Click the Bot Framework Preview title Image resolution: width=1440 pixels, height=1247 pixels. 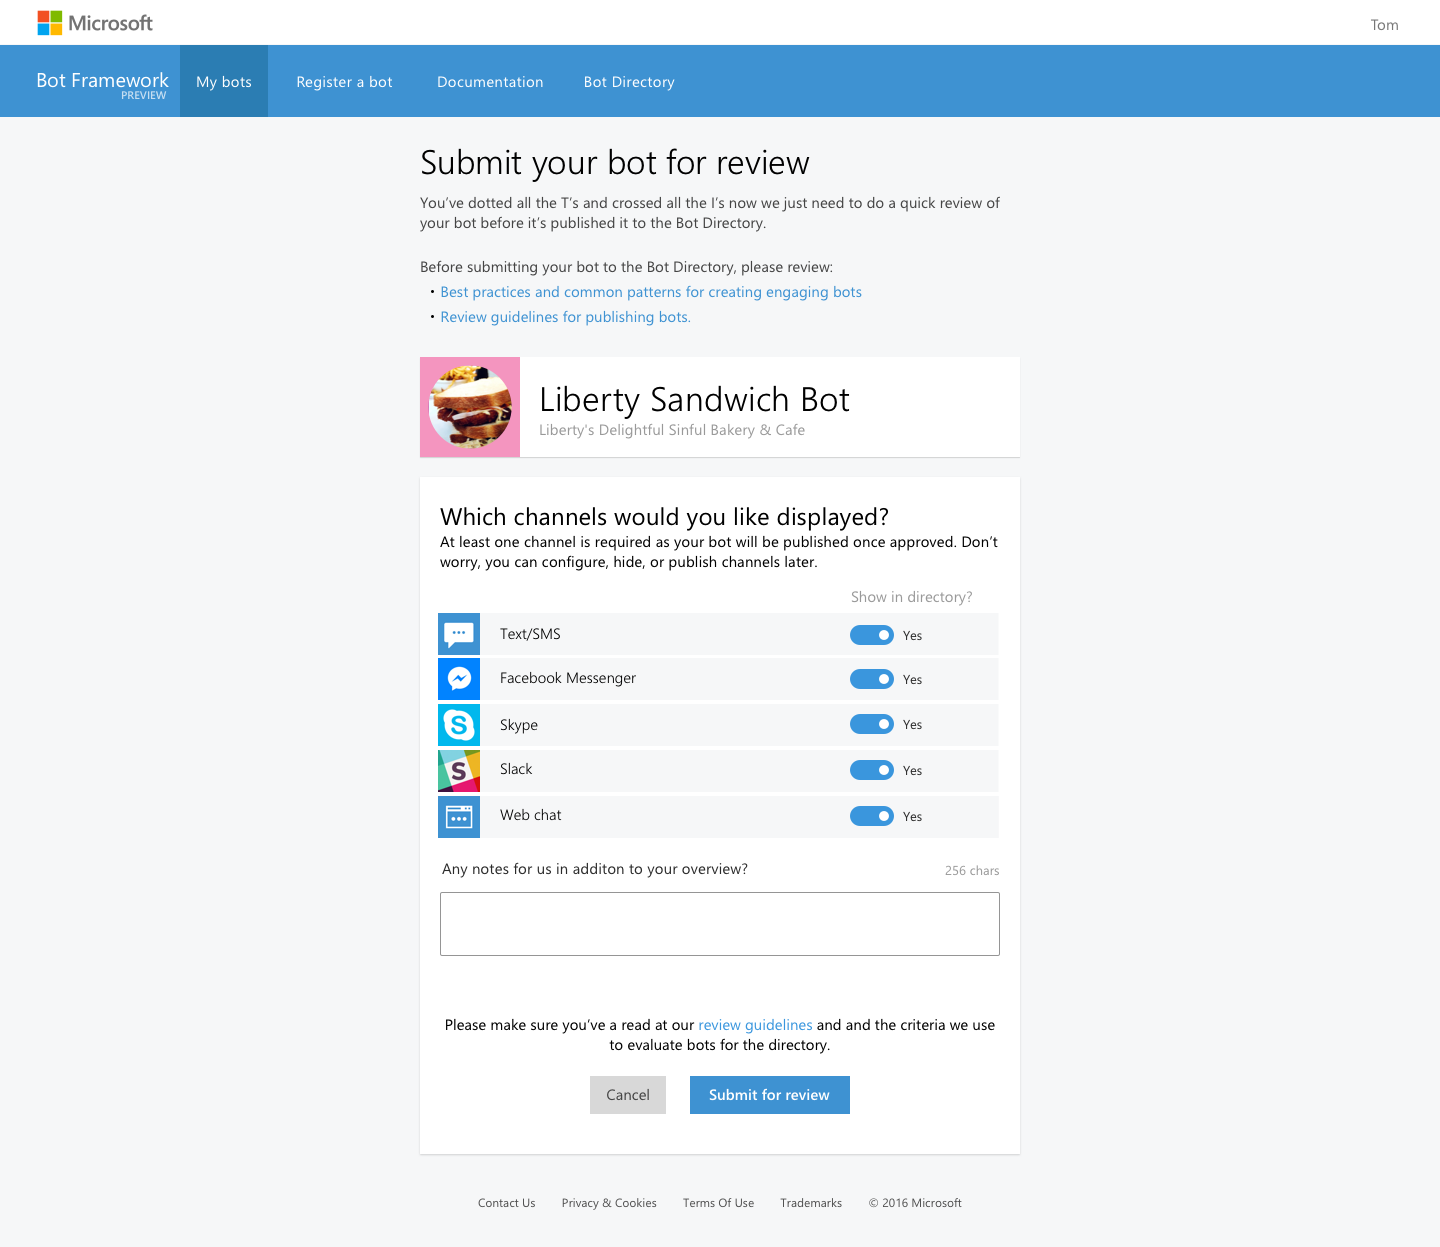click(102, 84)
